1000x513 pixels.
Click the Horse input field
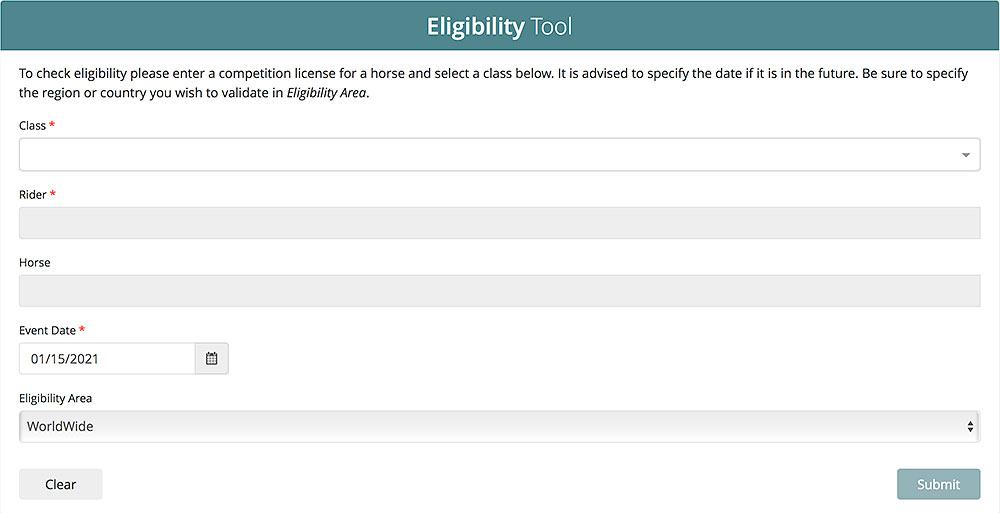click(499, 291)
